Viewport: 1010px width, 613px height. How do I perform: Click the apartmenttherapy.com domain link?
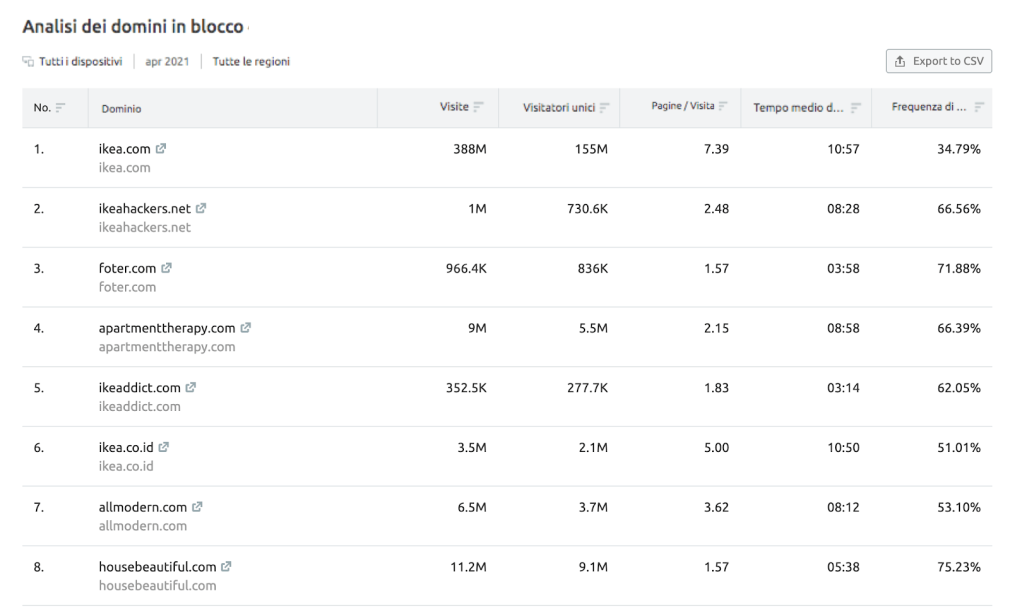coord(167,328)
